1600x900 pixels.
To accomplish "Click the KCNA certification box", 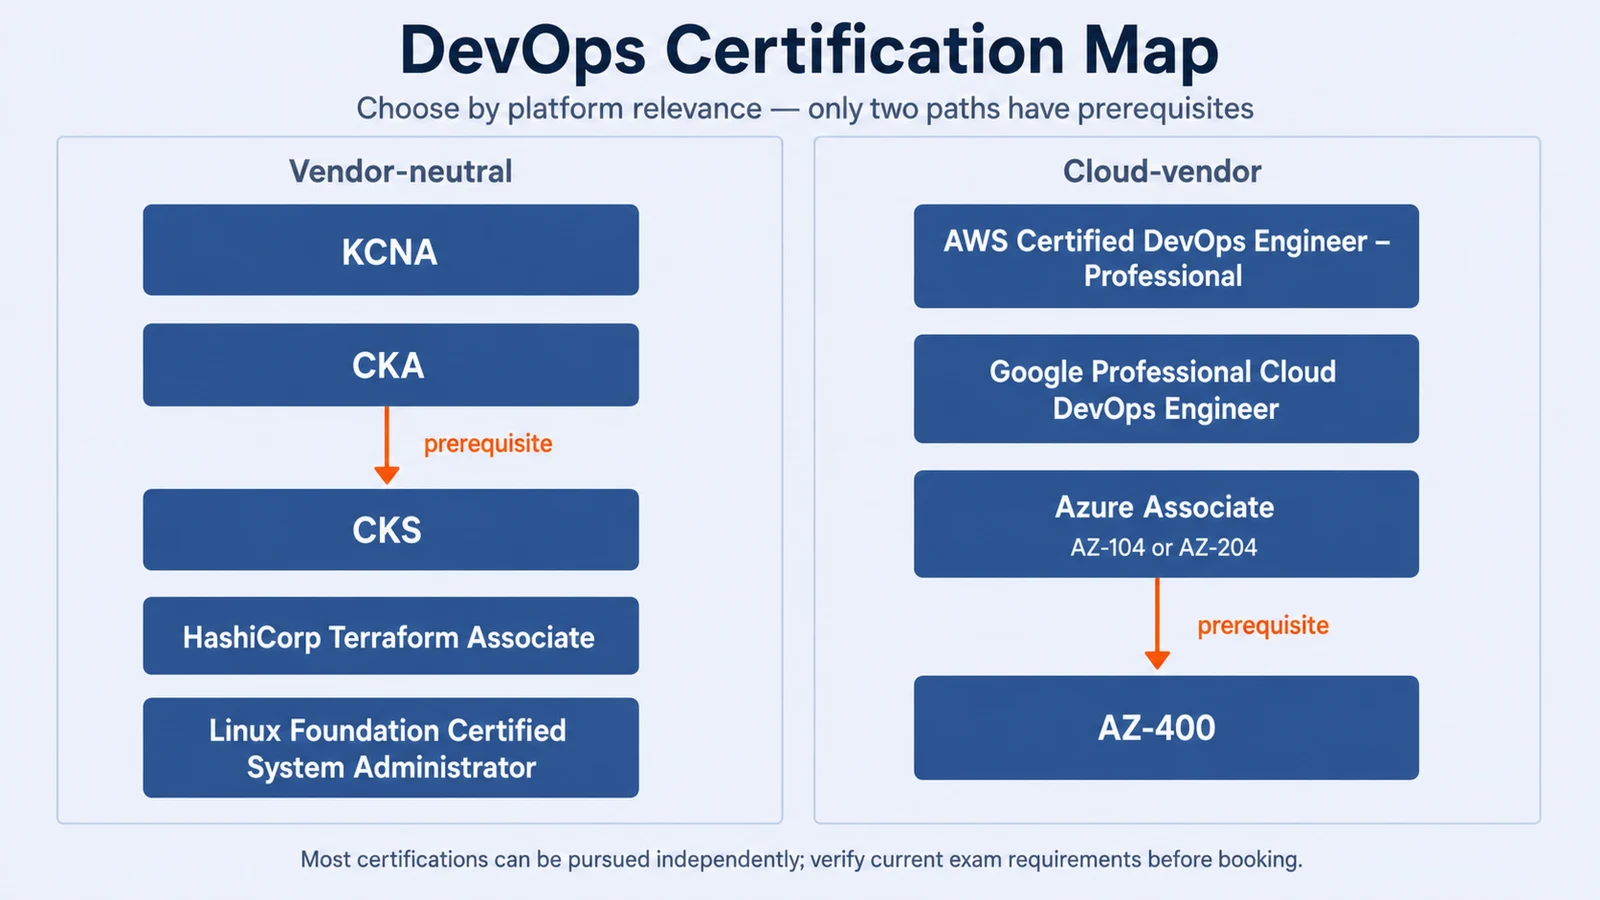I will pos(390,250).
